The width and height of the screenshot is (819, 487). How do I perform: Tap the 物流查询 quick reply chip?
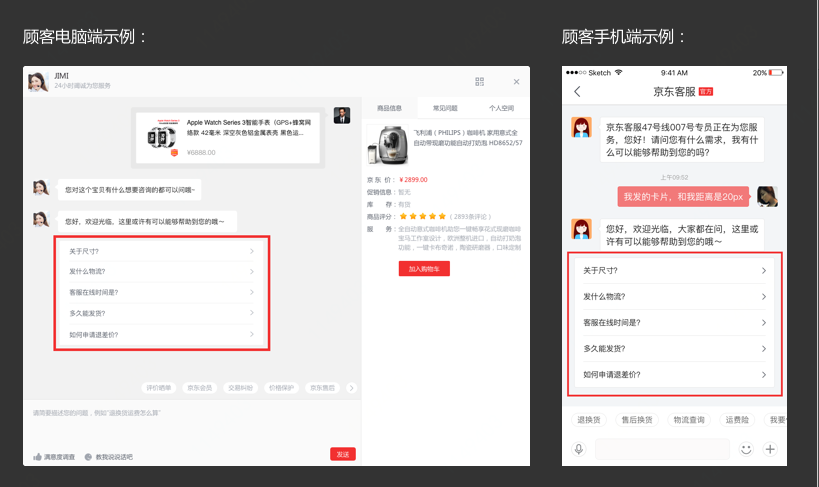point(689,420)
